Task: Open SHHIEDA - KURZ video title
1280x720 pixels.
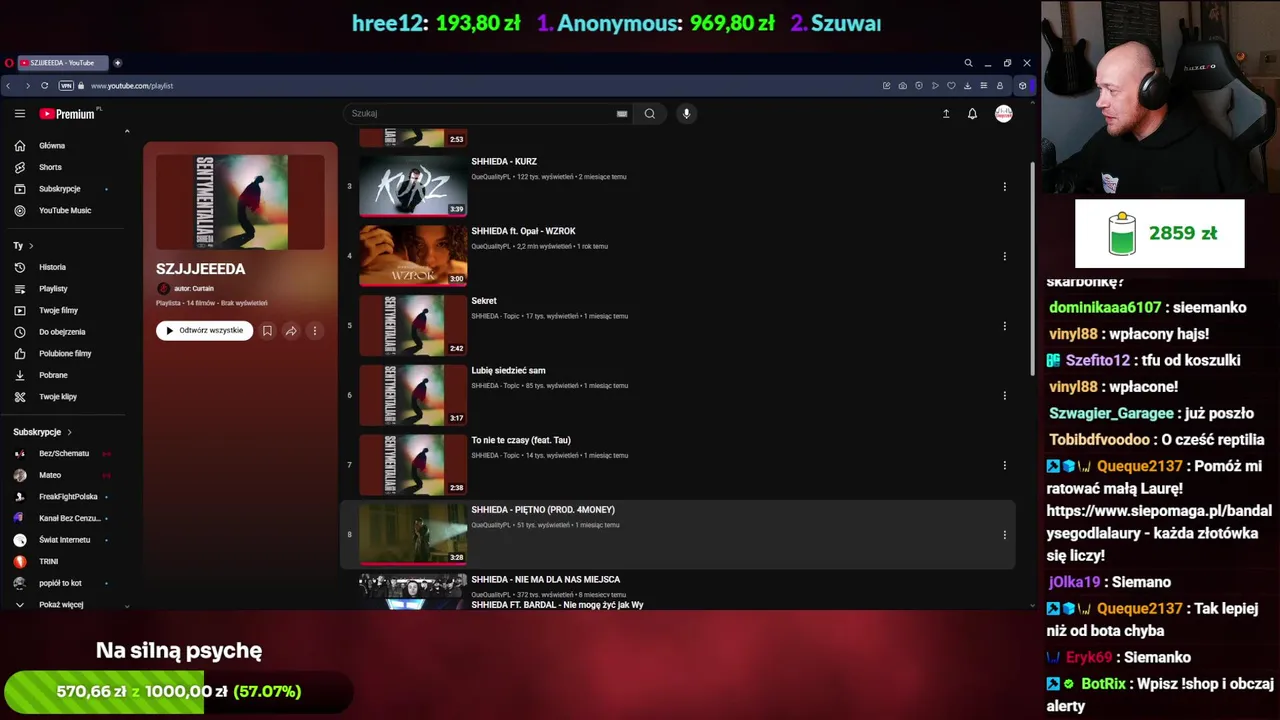Action: pyautogui.click(x=504, y=161)
